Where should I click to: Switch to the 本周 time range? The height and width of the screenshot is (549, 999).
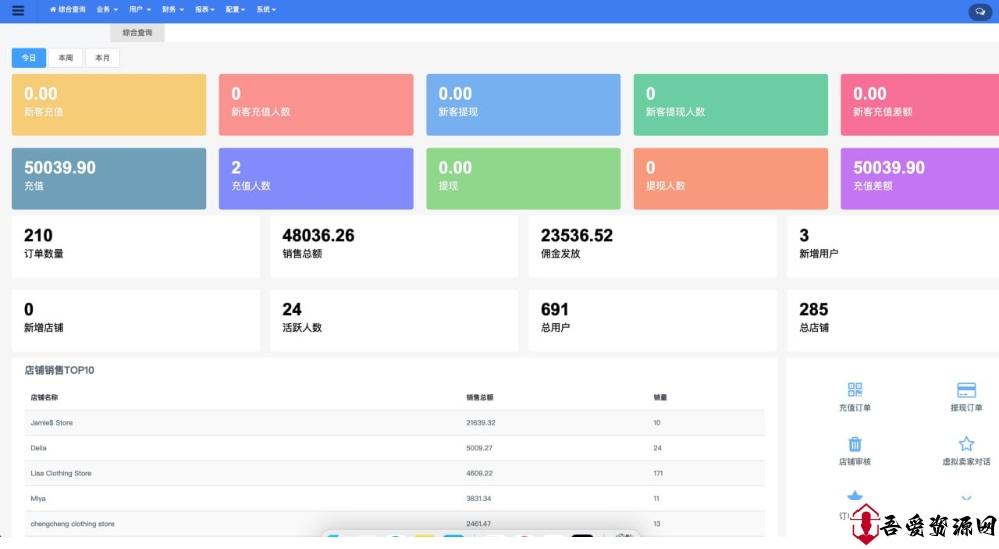point(65,58)
